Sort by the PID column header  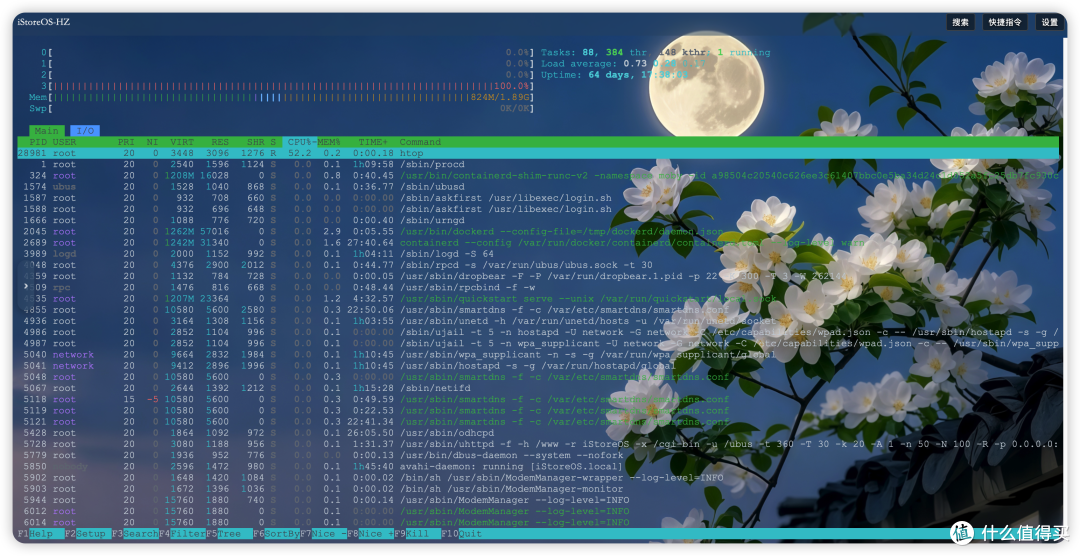pos(38,142)
